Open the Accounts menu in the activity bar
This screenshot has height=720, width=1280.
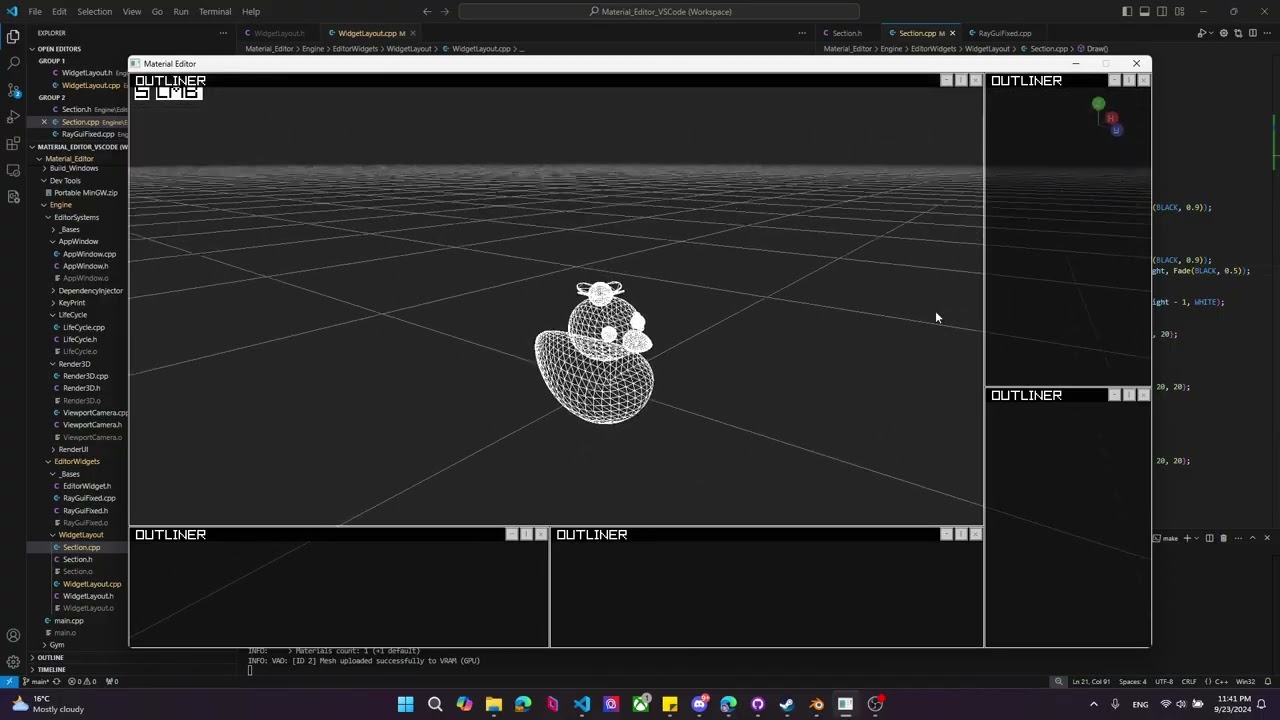tap(13, 635)
